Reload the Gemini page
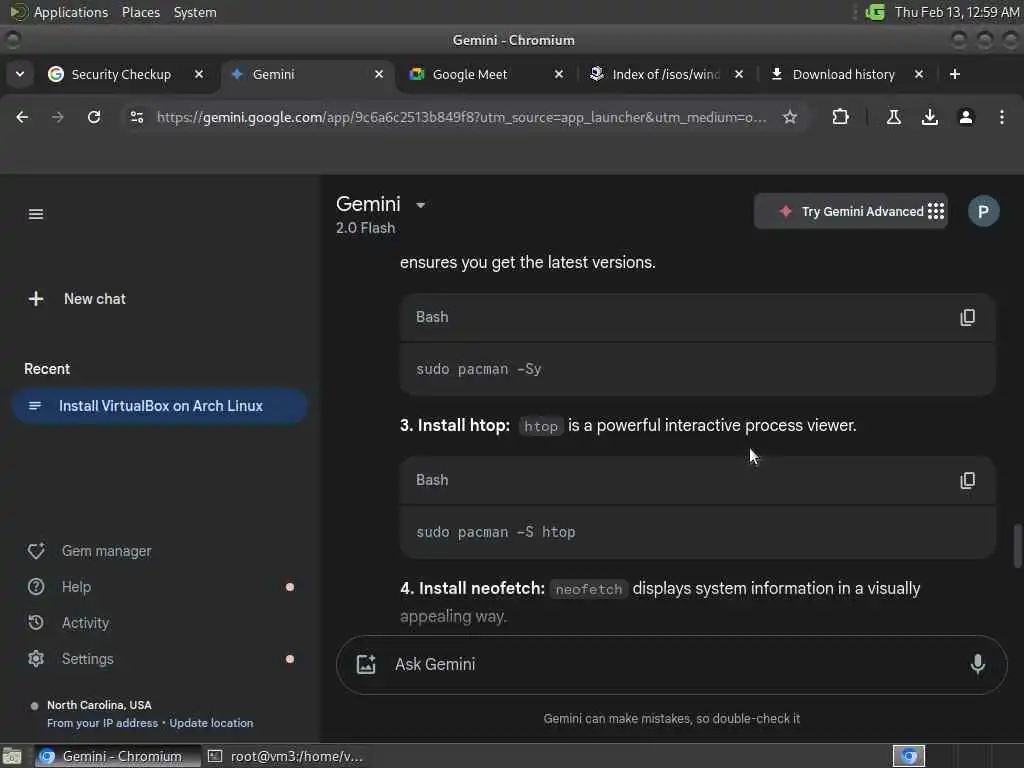 (x=94, y=117)
